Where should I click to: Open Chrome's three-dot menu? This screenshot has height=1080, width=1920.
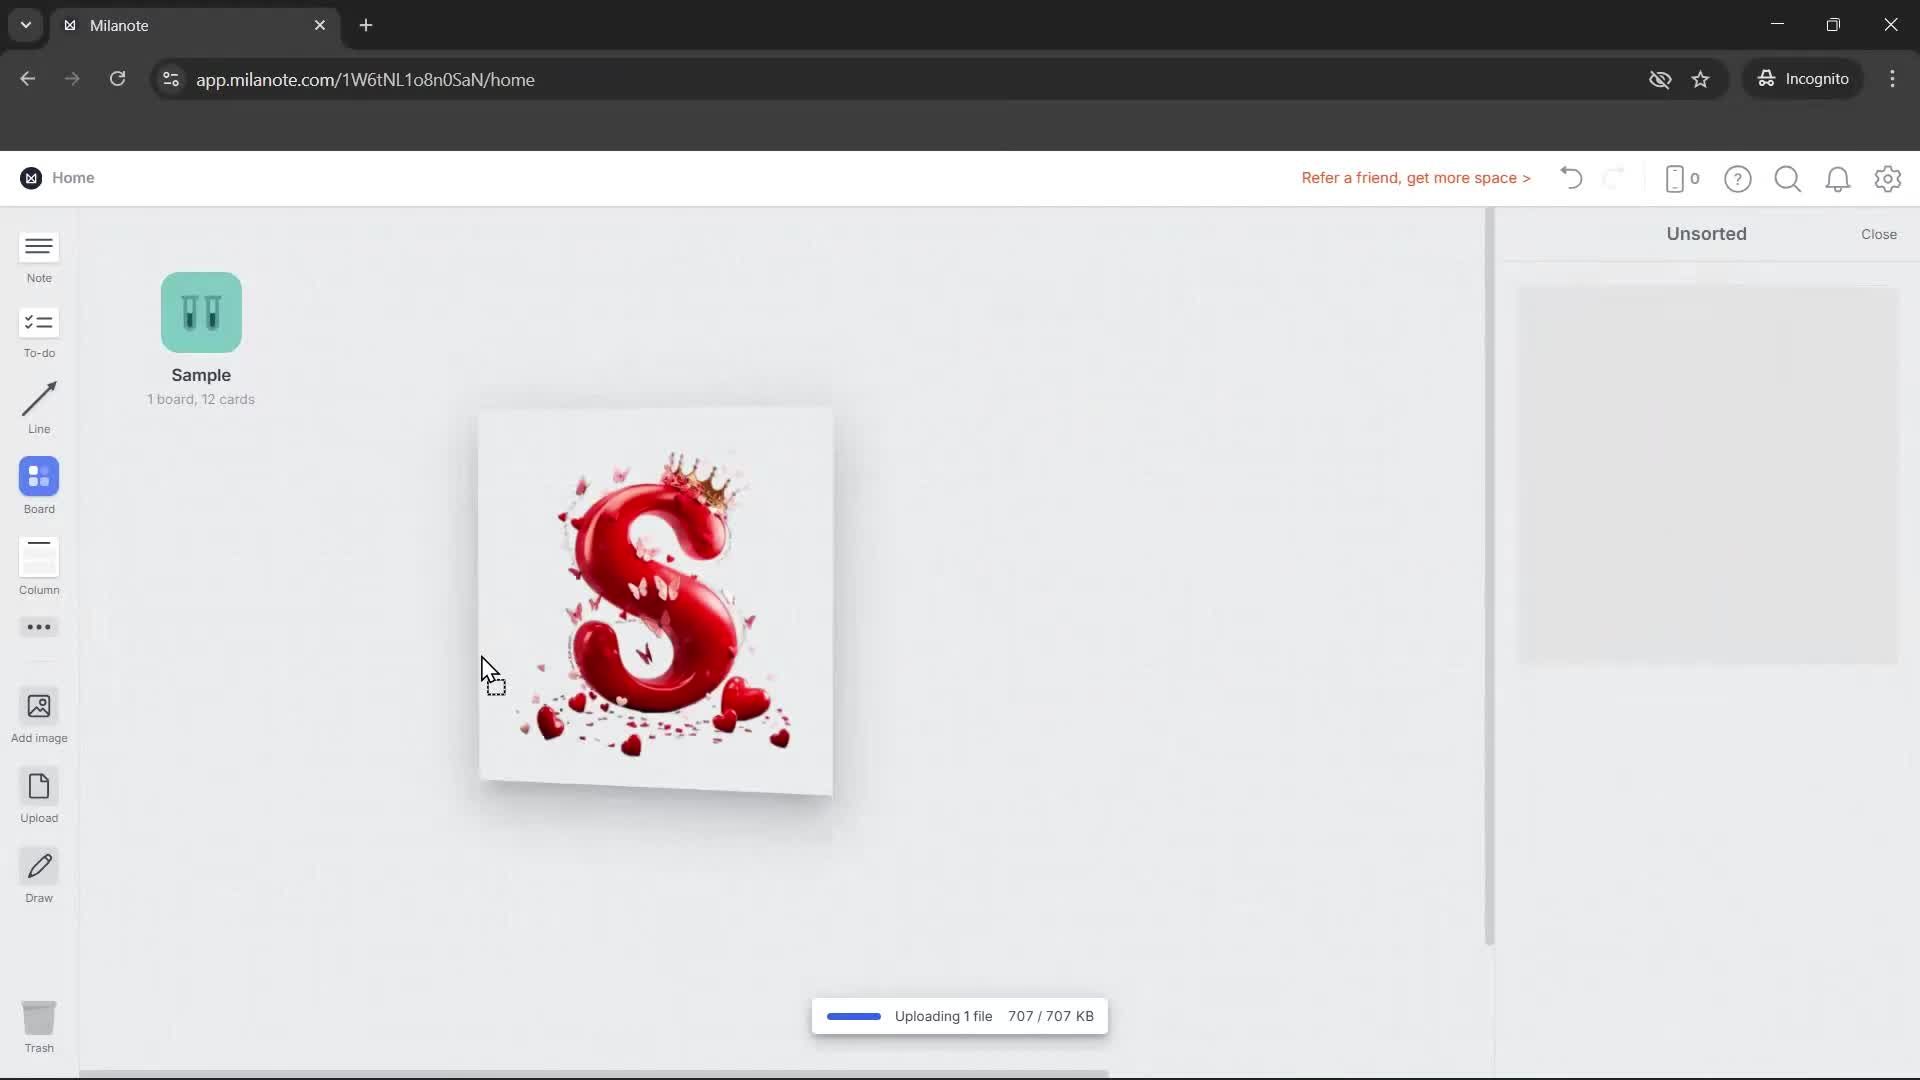pos(1893,79)
